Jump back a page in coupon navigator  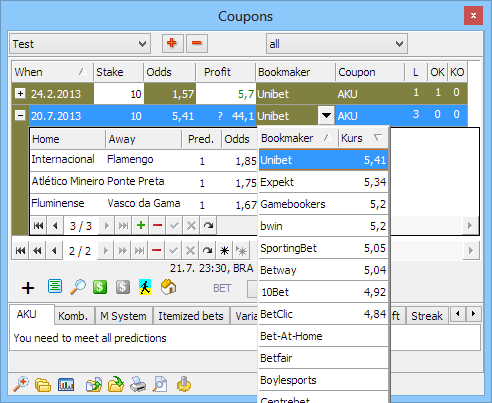pyautogui.click(x=38, y=251)
